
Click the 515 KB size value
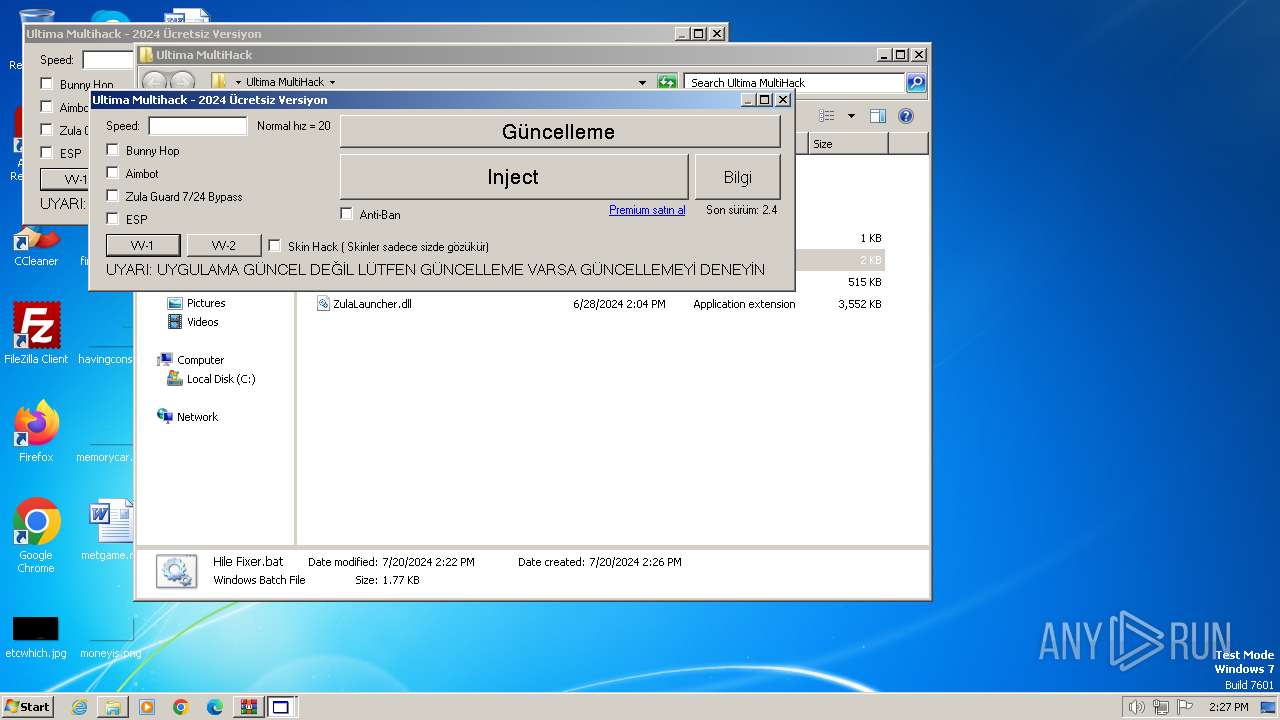(x=864, y=282)
